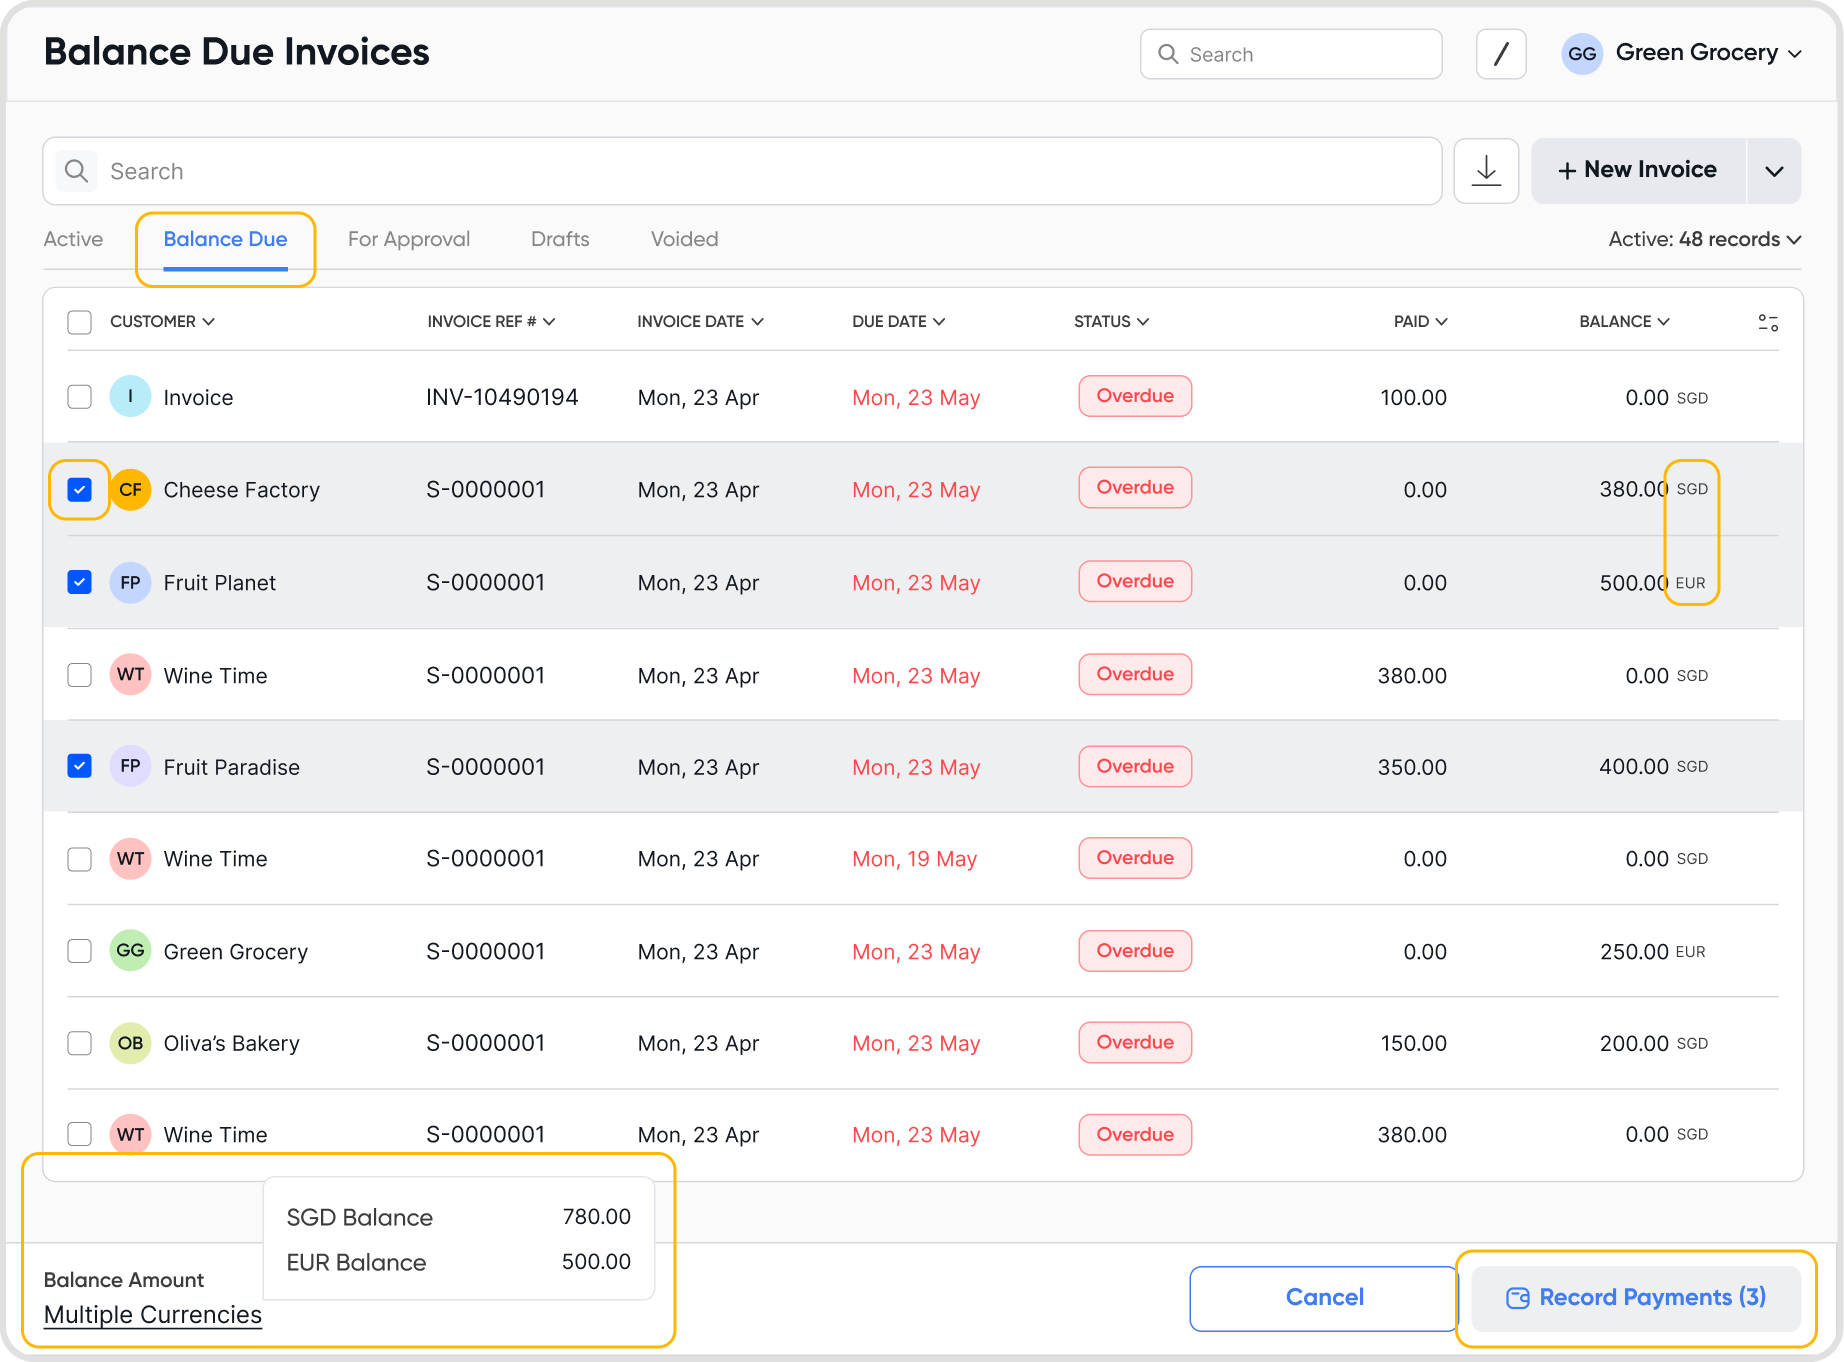The image size is (1844, 1362).
Task: Open the Drafts tab
Action: tap(560, 239)
